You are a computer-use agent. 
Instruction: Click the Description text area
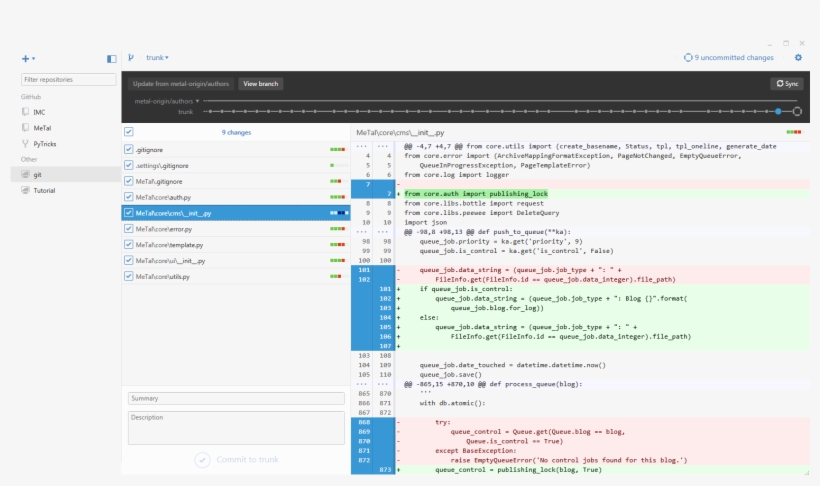(236, 428)
